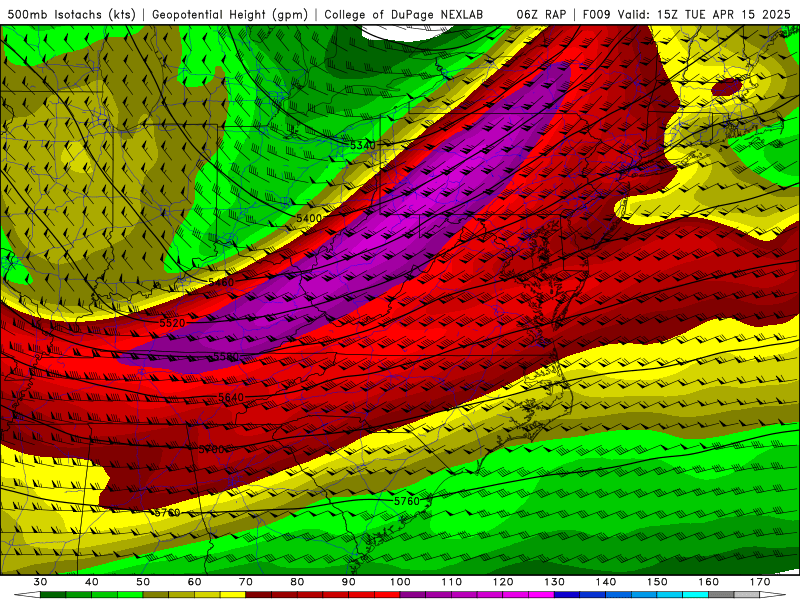Viewport: 800px width, 600px height.
Task: Click the 170 value on the color scale
Action: (760, 582)
